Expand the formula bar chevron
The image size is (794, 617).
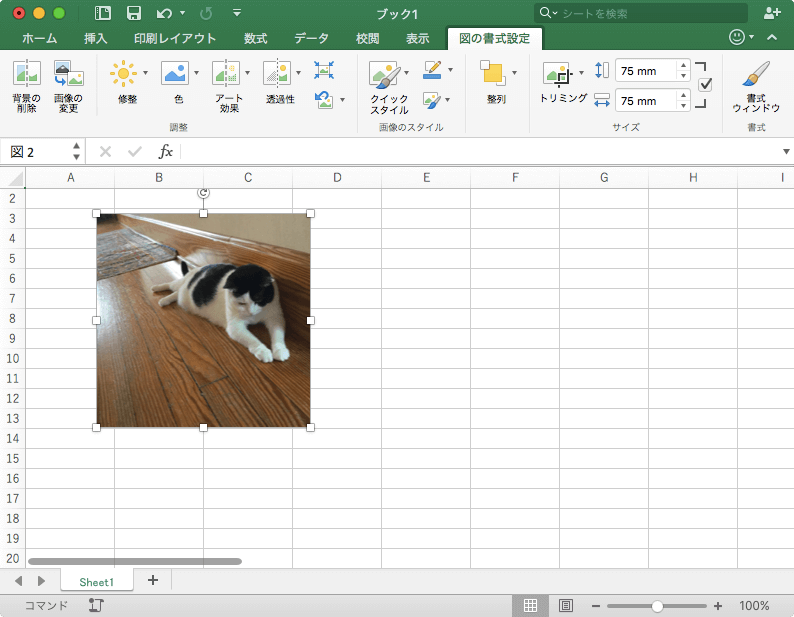(786, 151)
